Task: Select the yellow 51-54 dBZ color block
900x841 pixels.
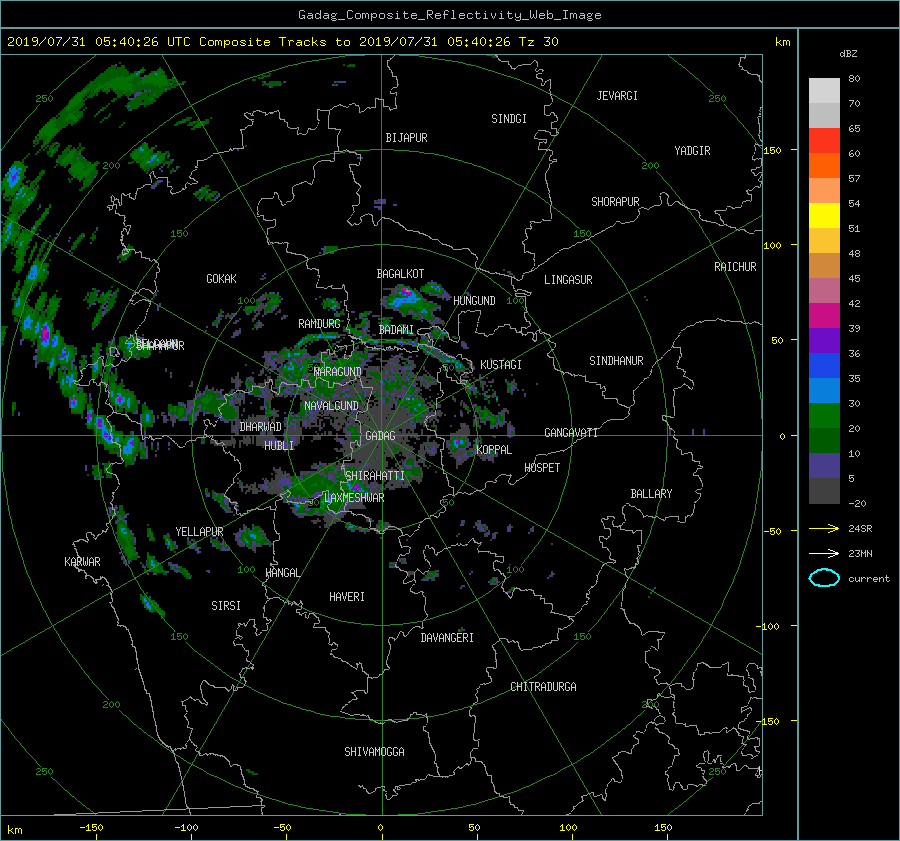Action: pyautogui.click(x=824, y=216)
